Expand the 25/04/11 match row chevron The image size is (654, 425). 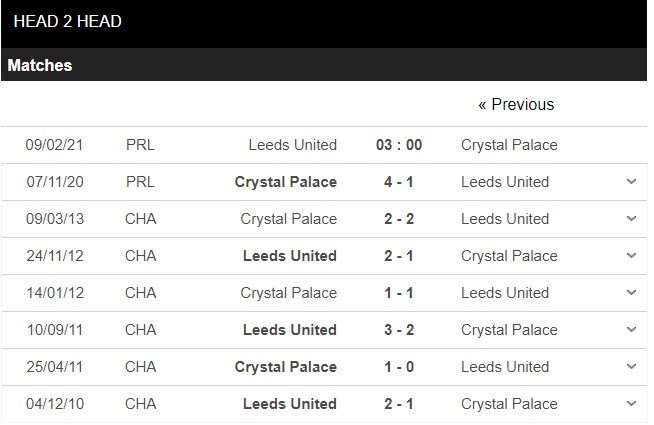pyautogui.click(x=630, y=367)
